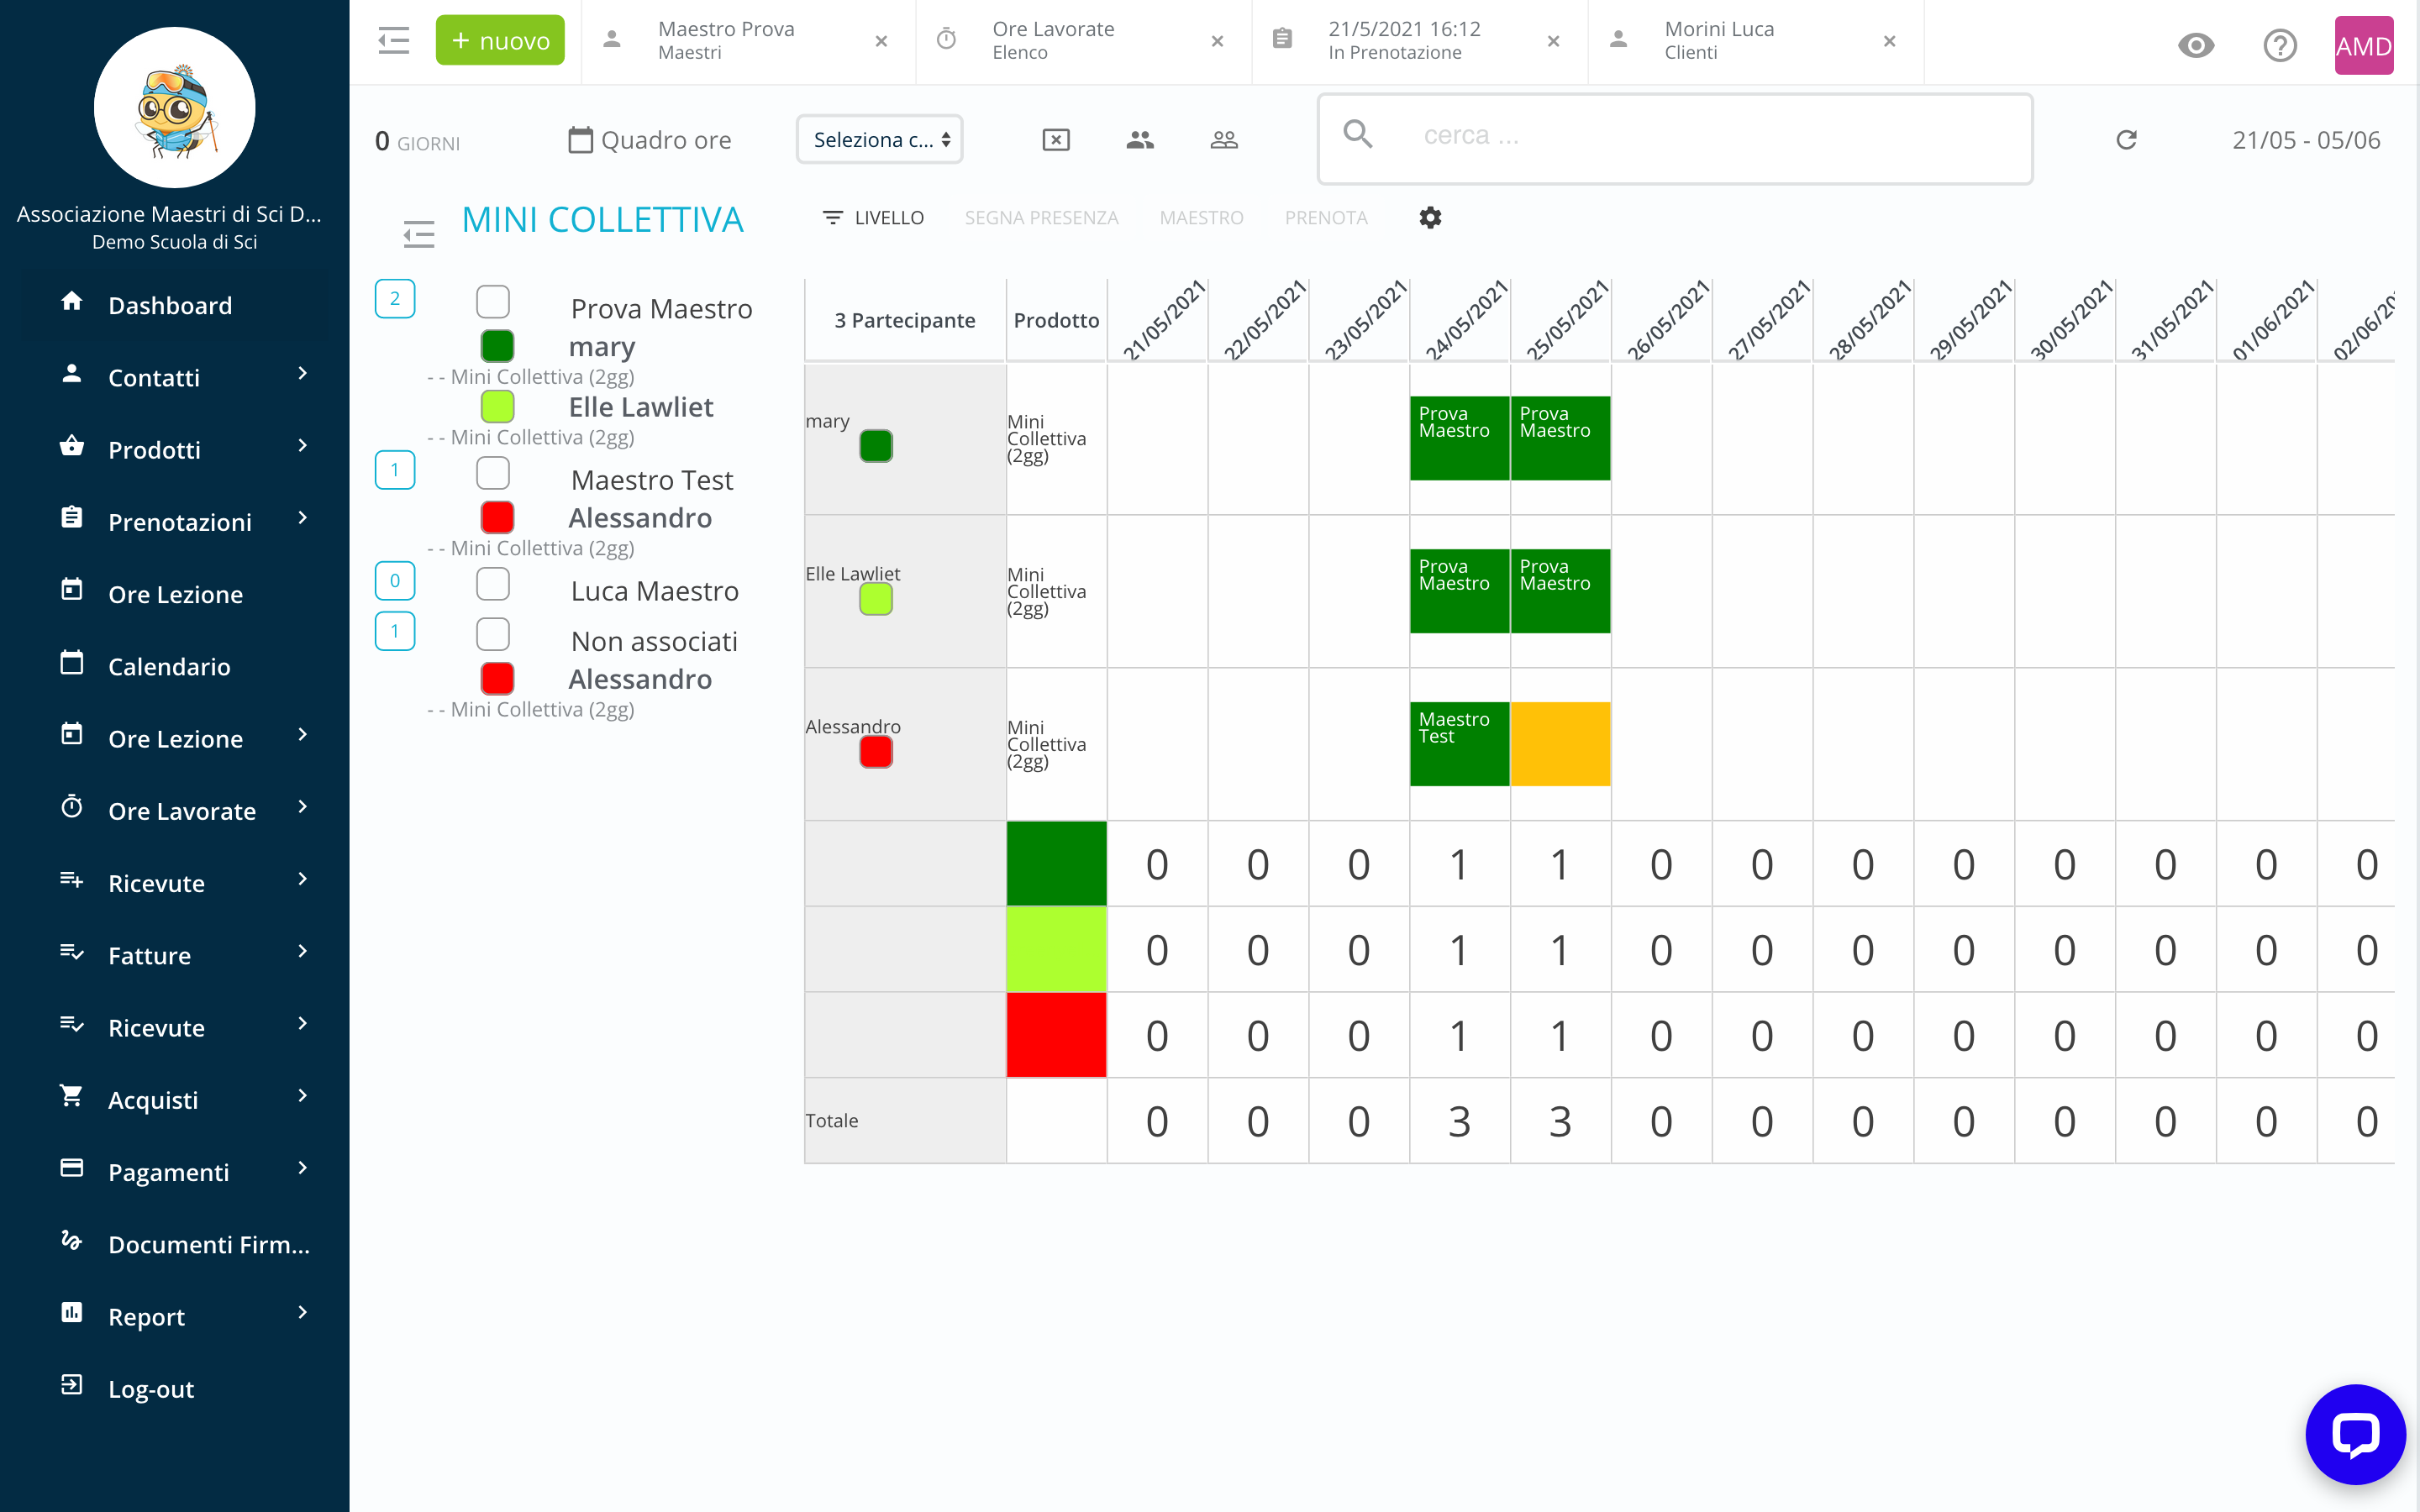Click the filled group people icon
The image size is (2420, 1512).
tap(1140, 140)
